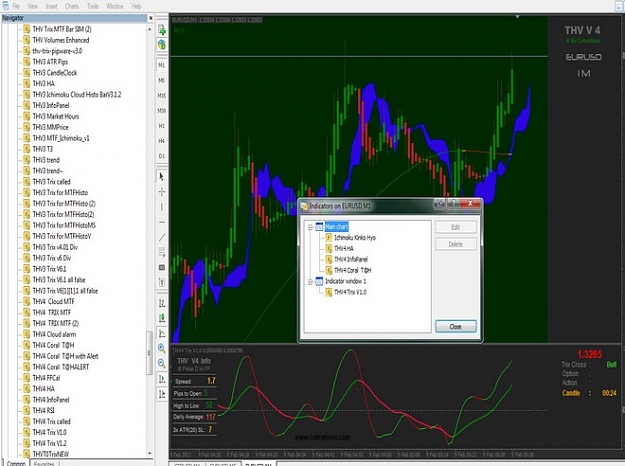
Task: Select the arrow cursor tool
Action: (x=161, y=176)
